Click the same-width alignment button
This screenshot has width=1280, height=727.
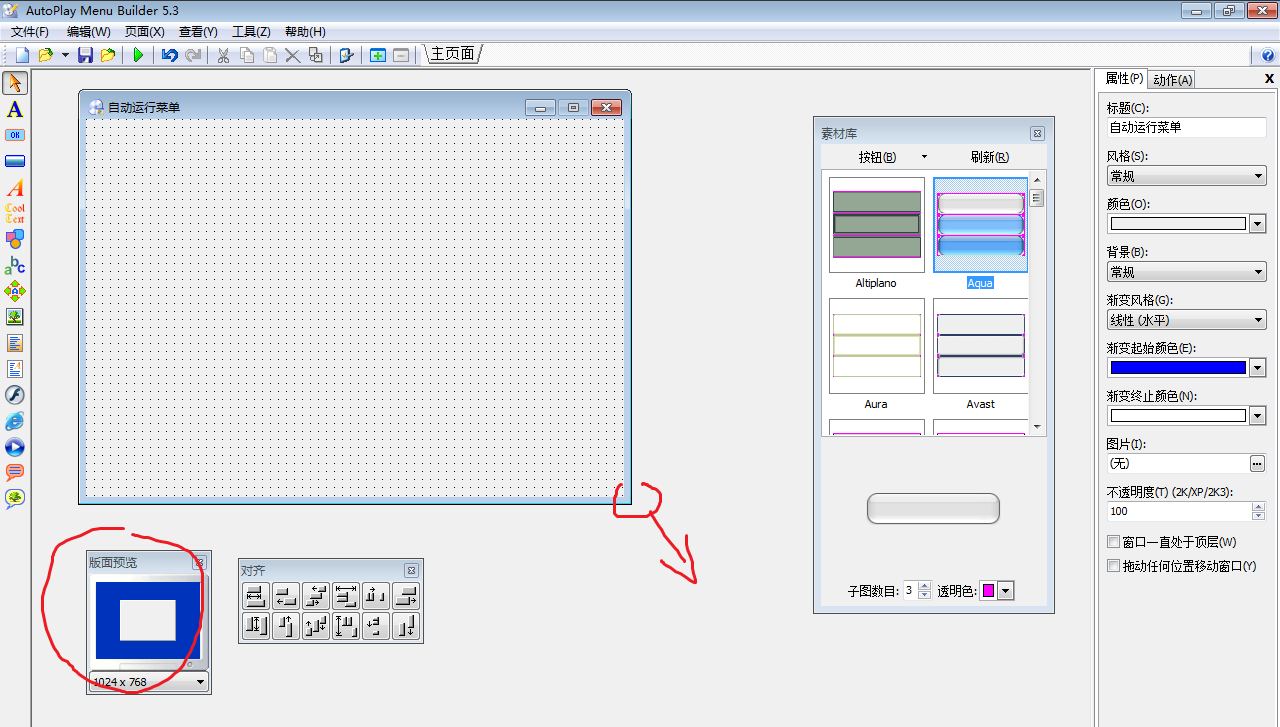pyautogui.click(x=256, y=597)
